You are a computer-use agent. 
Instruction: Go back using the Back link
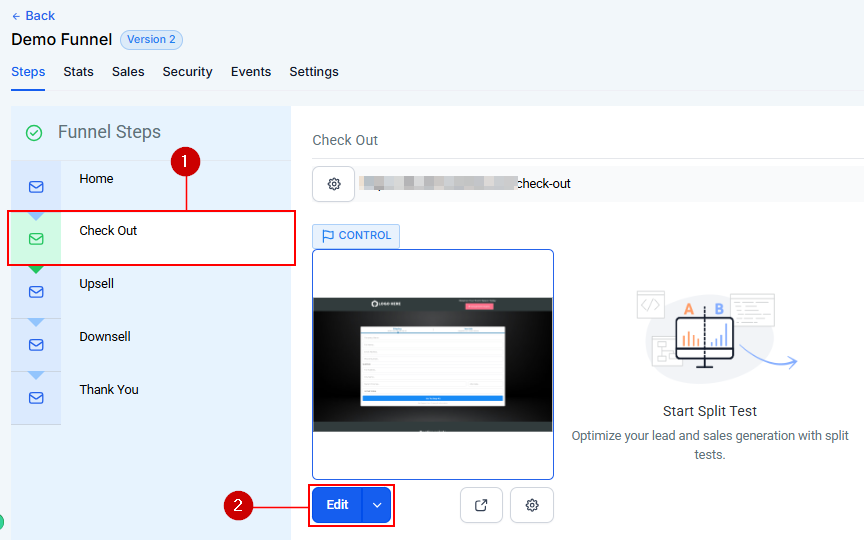(x=33, y=16)
